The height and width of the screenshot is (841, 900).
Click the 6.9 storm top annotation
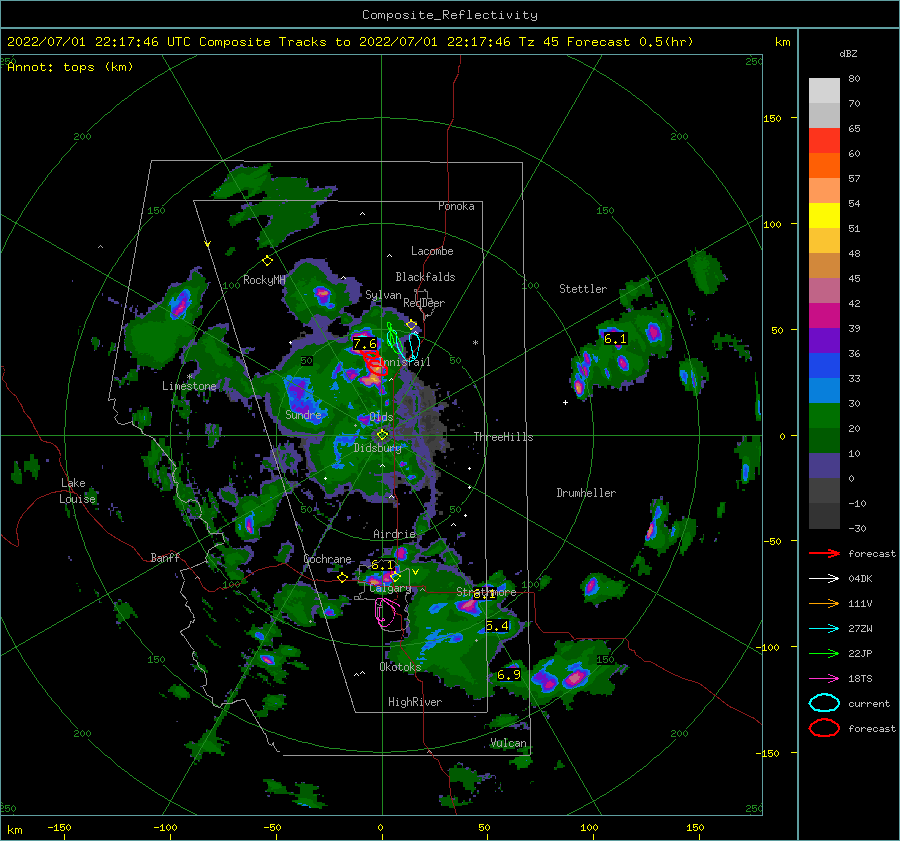pos(509,675)
